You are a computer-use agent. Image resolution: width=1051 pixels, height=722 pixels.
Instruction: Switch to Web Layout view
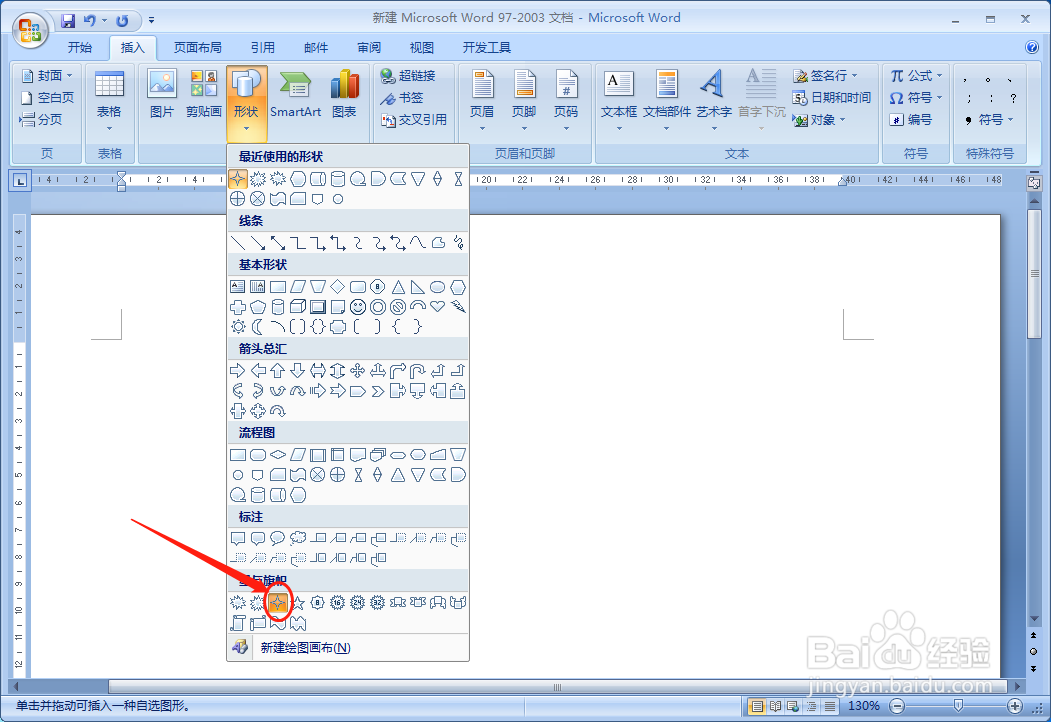click(x=794, y=706)
